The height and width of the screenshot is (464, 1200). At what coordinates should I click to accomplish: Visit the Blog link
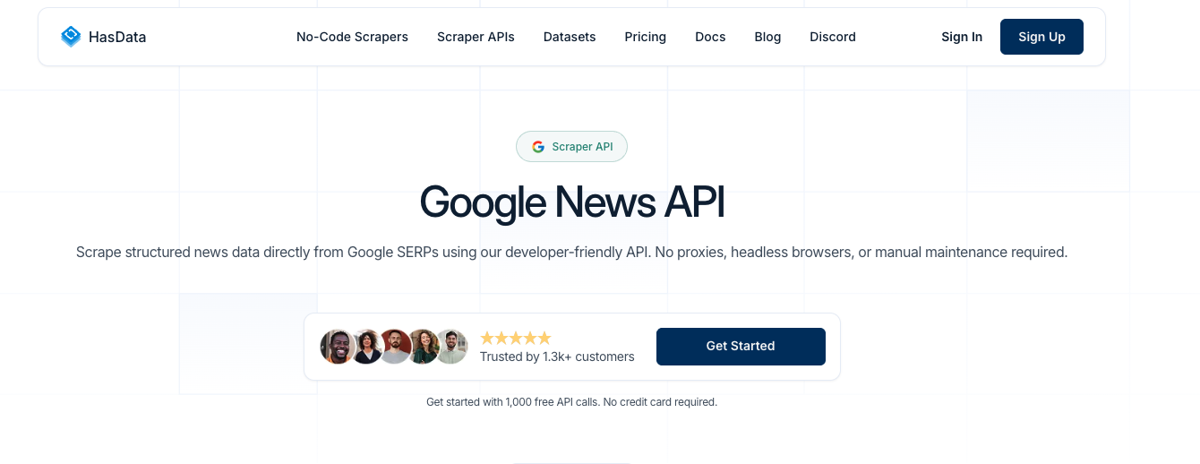tap(768, 37)
